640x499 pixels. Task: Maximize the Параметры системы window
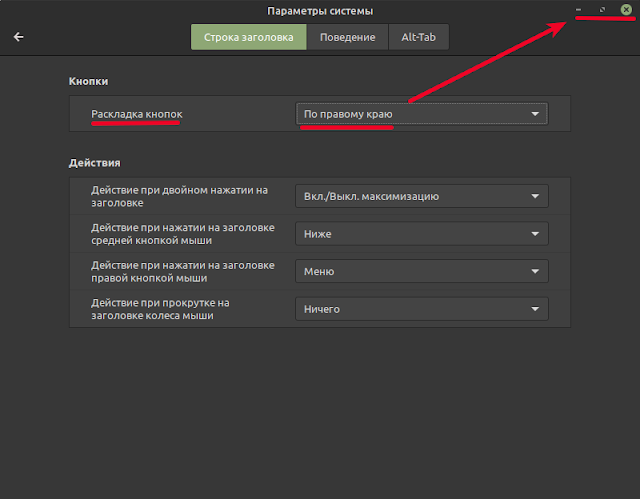coord(602,9)
